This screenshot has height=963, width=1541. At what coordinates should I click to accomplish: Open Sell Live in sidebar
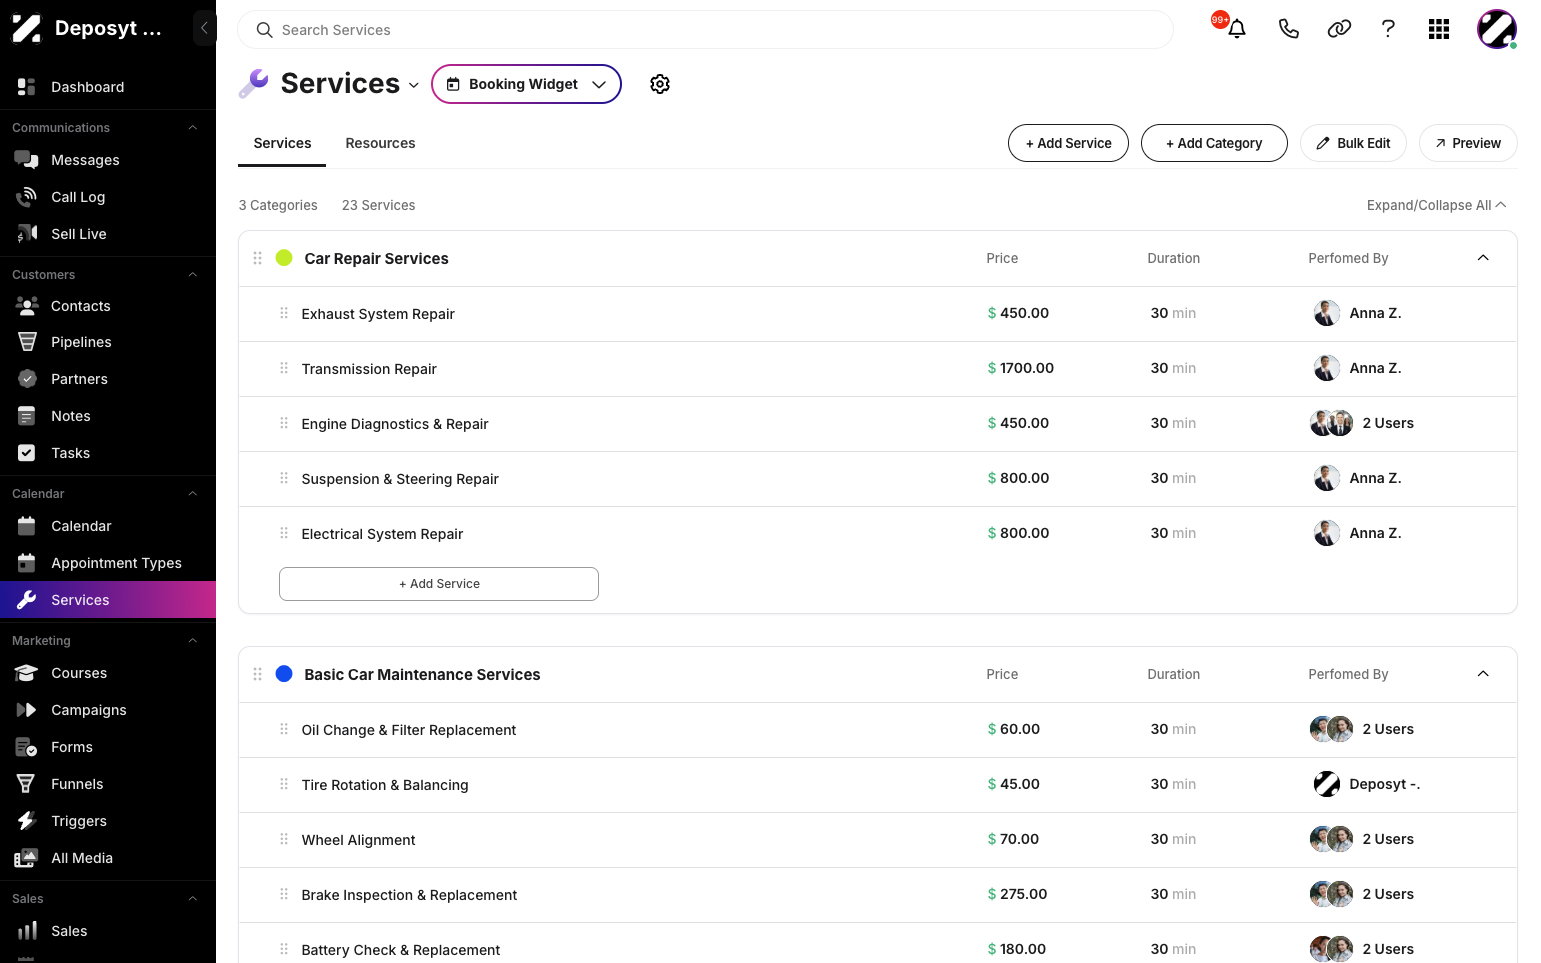[x=108, y=234]
